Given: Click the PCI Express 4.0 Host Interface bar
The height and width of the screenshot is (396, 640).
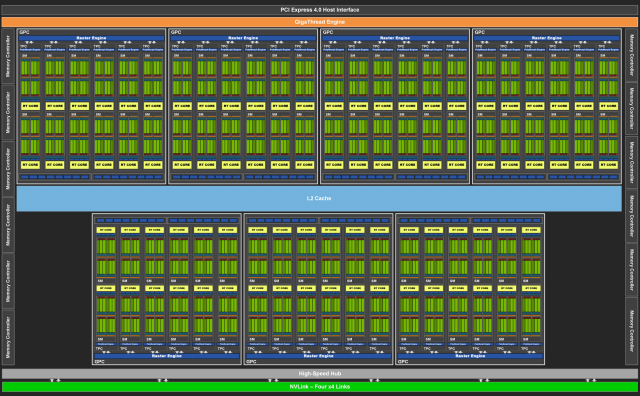Looking at the screenshot, I should tap(320, 10).
